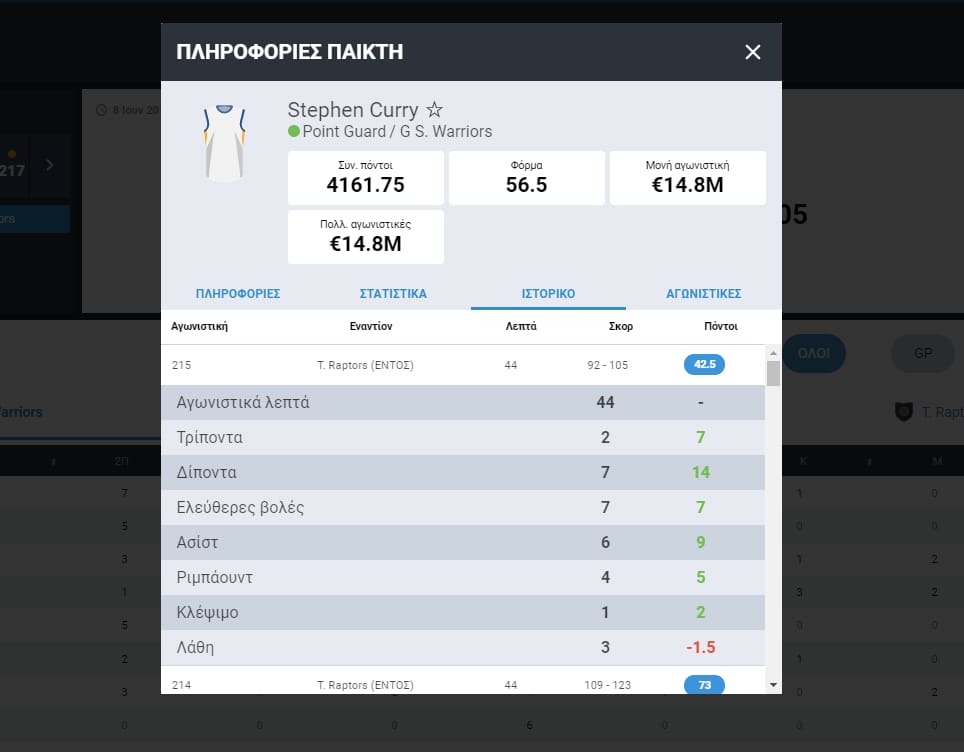Viewport: 964px width, 752px height.
Task: Click the 73 points badge
Action: click(x=705, y=684)
